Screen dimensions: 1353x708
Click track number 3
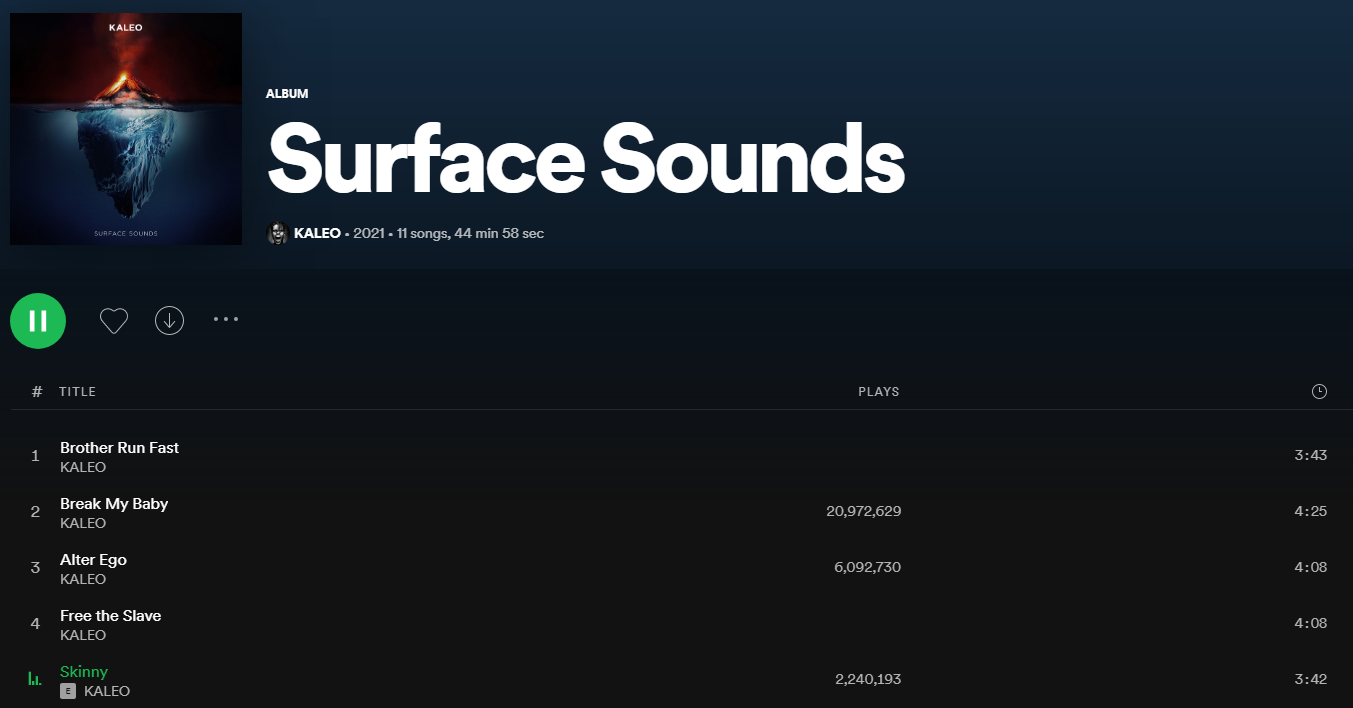coord(35,567)
